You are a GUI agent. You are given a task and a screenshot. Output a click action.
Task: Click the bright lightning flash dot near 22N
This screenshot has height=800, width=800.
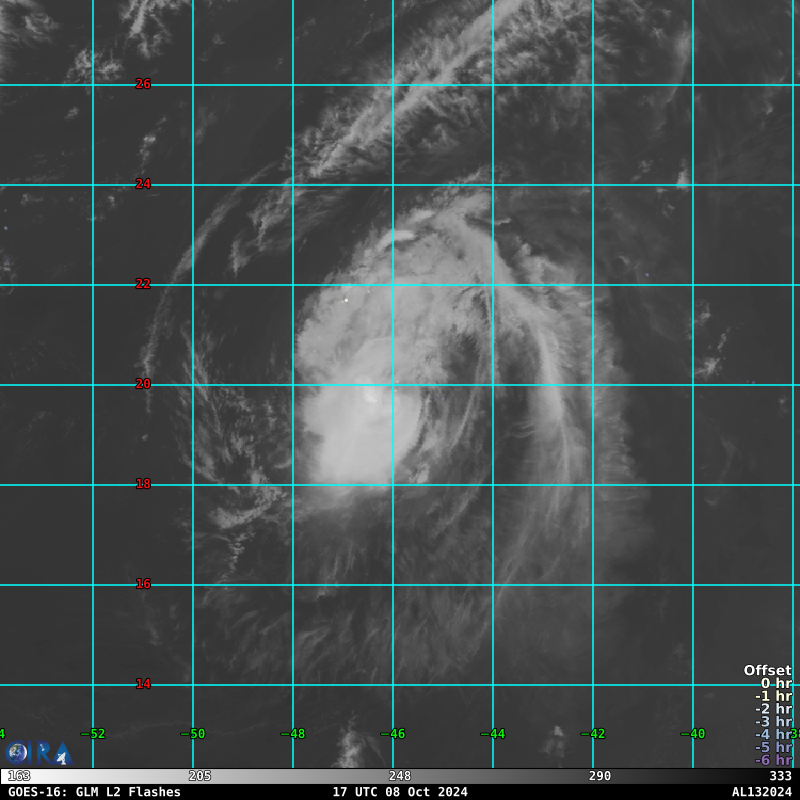click(x=346, y=301)
